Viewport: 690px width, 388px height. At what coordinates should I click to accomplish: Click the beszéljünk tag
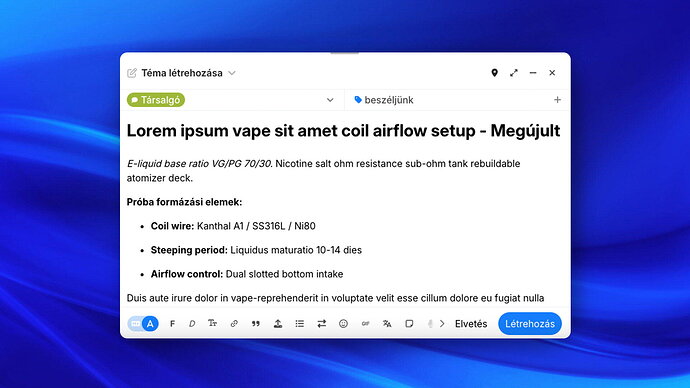coord(384,100)
